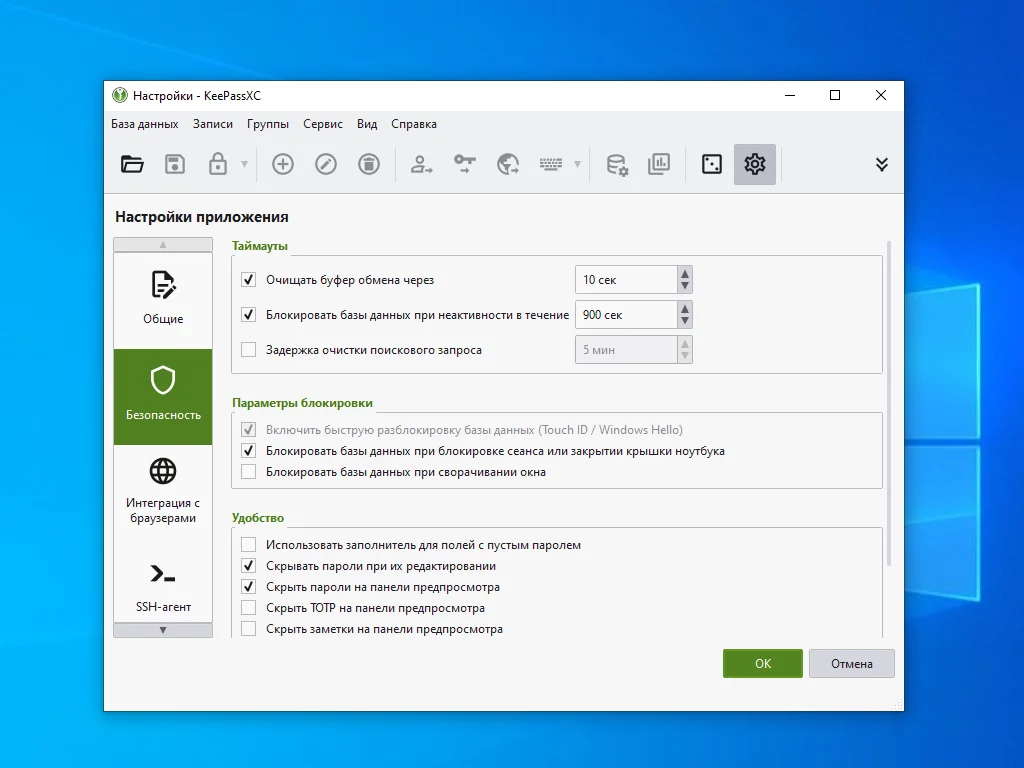
Task: Click the open database folder icon
Action: pyautogui.click(x=132, y=165)
